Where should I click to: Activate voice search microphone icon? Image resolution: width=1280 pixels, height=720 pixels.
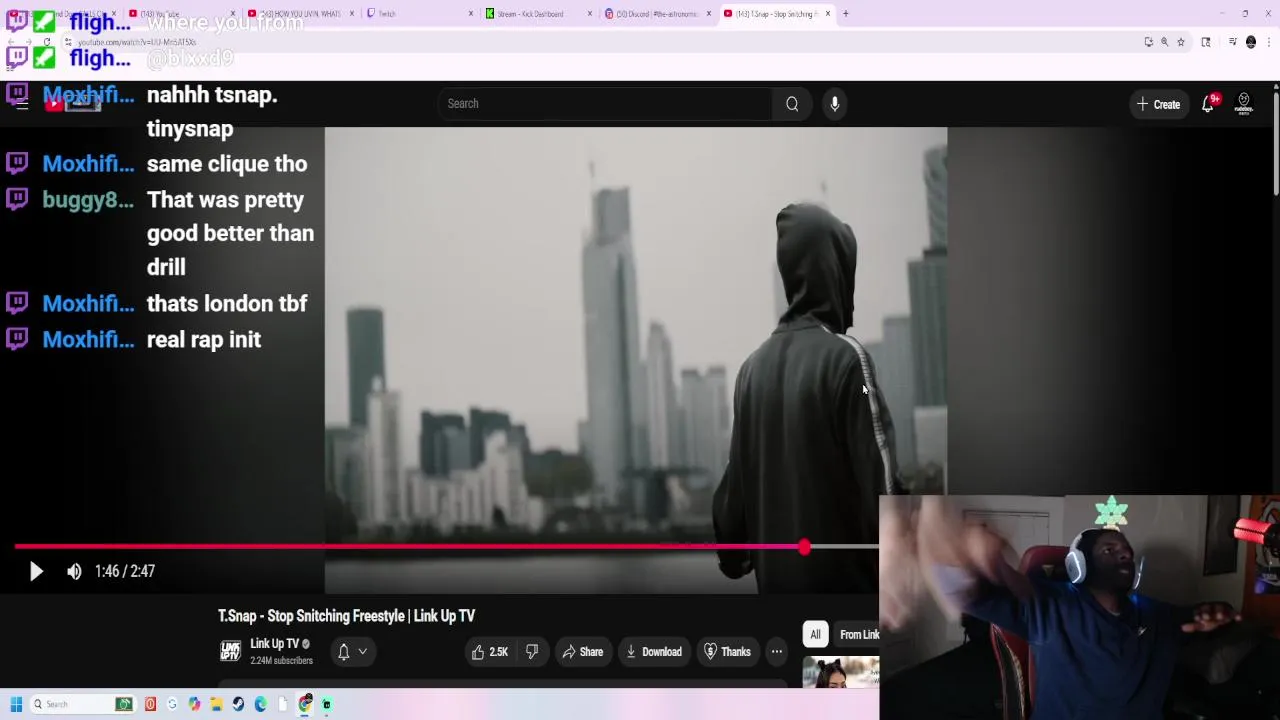click(x=835, y=104)
